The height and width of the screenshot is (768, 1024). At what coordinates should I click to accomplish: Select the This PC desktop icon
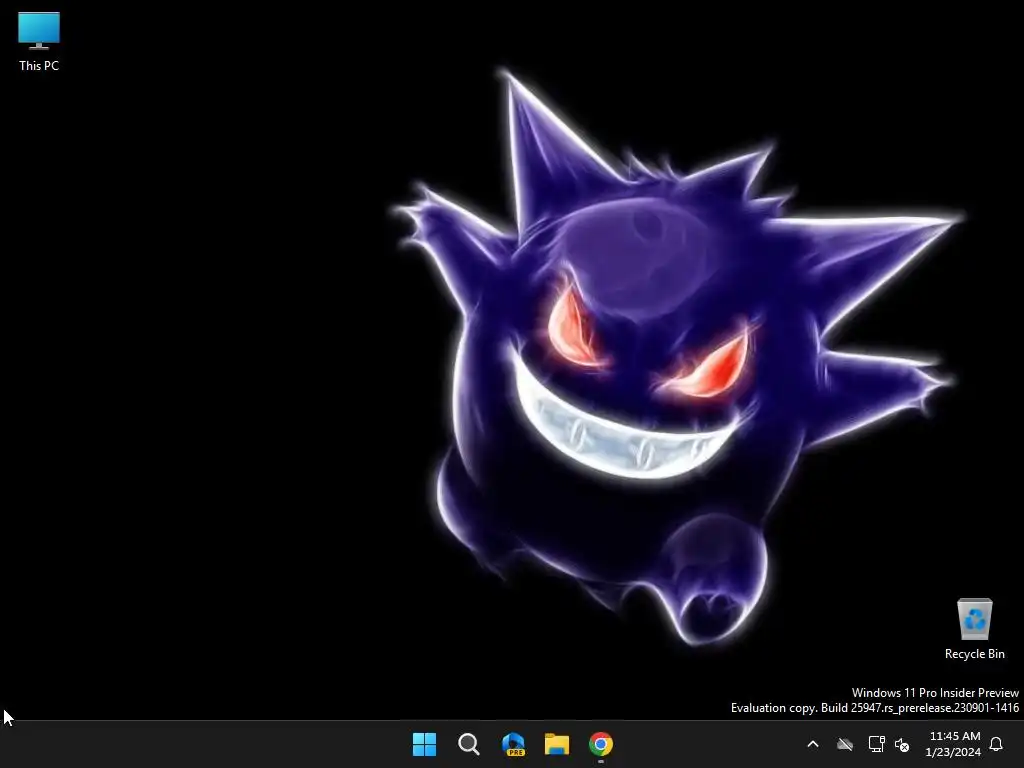(x=39, y=41)
